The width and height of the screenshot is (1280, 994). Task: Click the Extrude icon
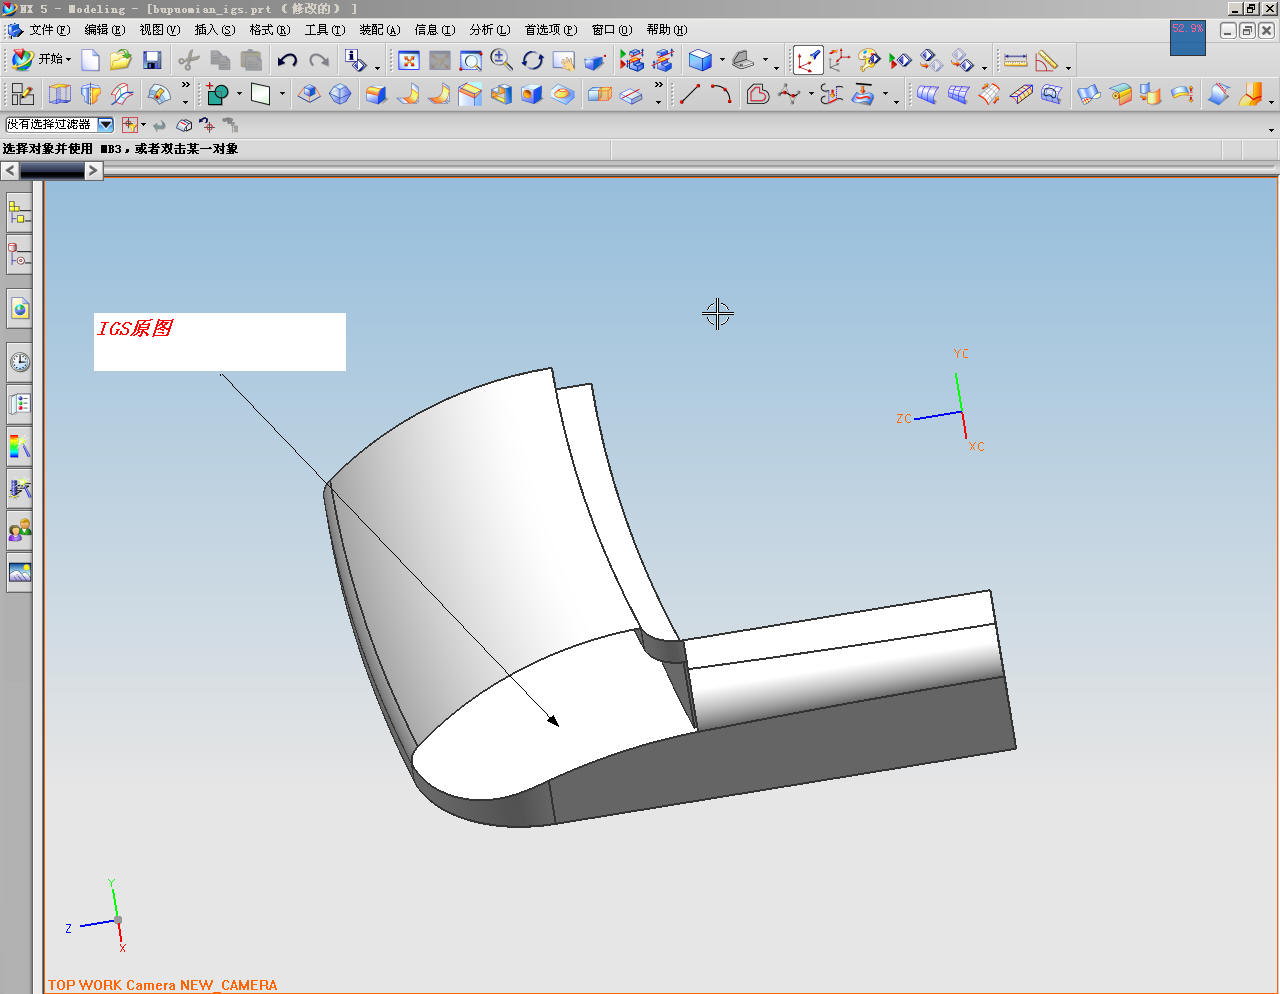pyautogui.click(x=60, y=94)
